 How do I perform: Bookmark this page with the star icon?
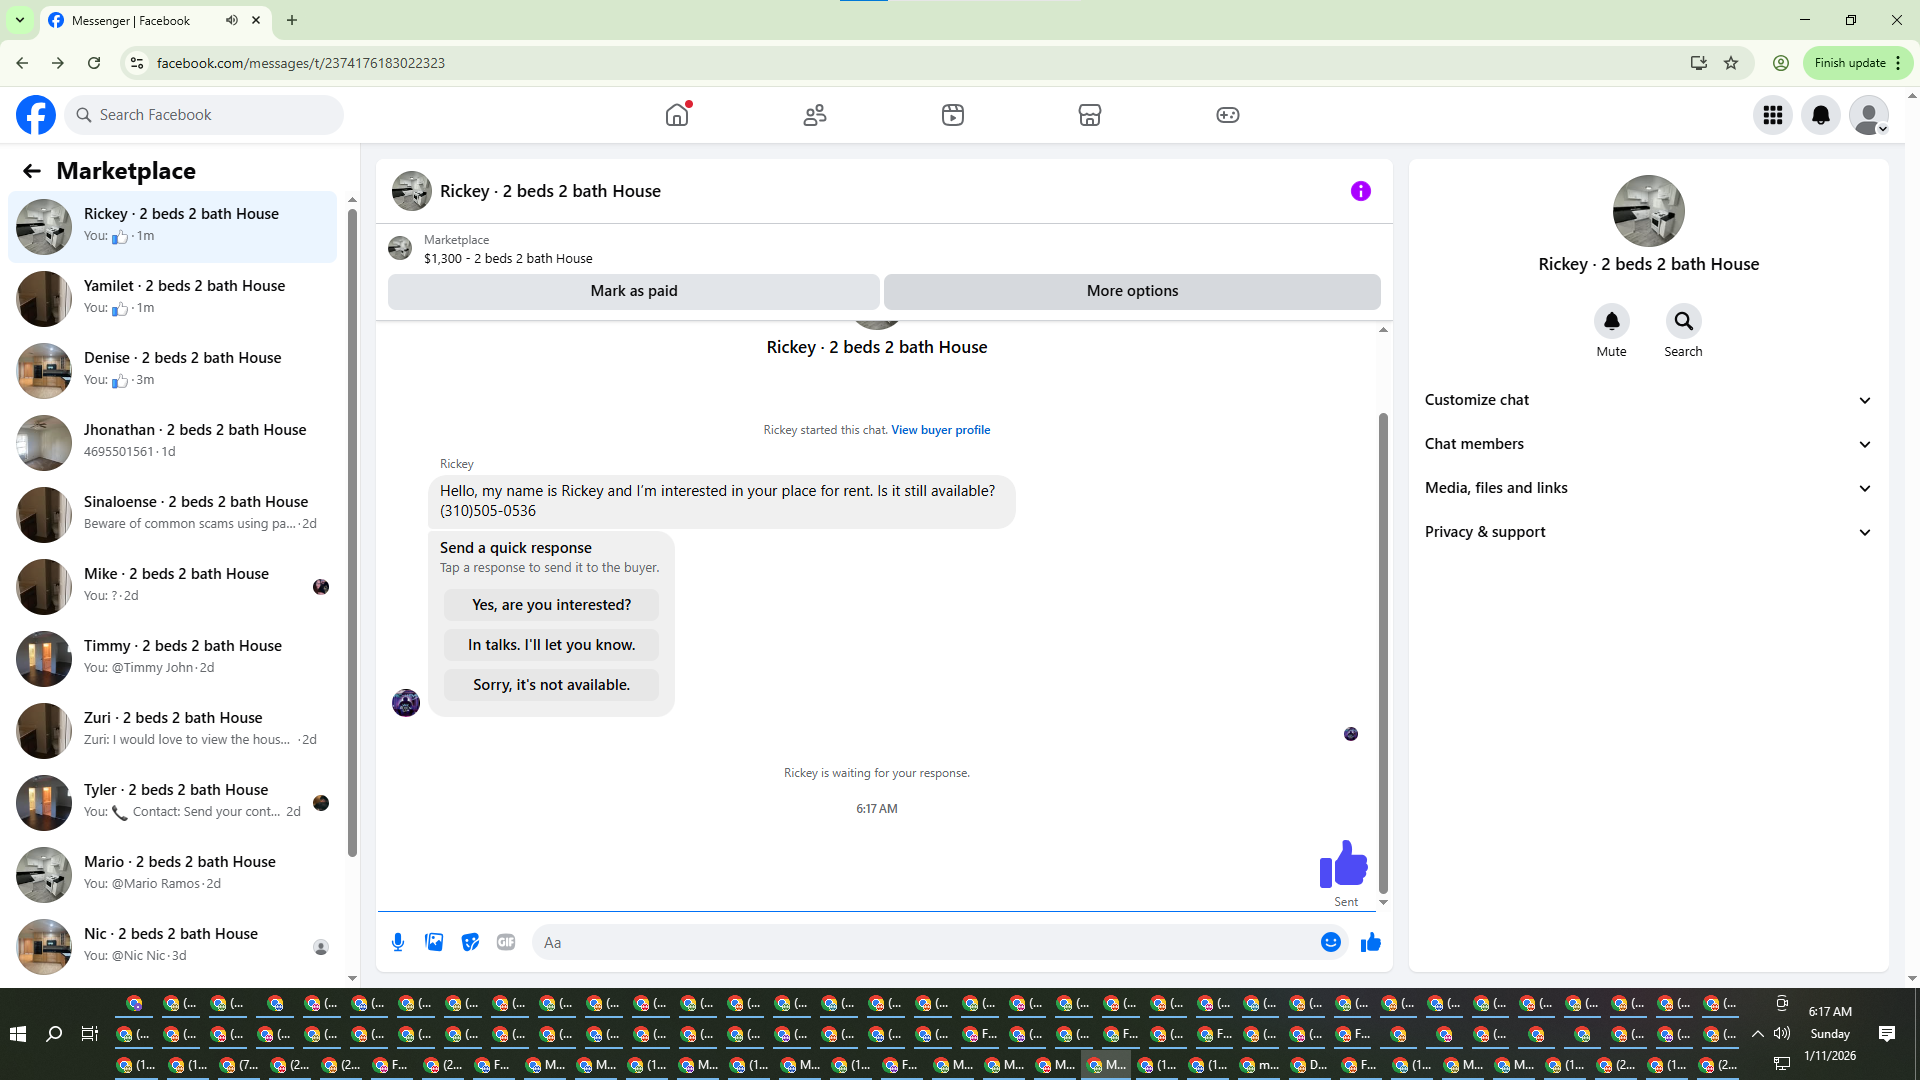coord(1731,63)
